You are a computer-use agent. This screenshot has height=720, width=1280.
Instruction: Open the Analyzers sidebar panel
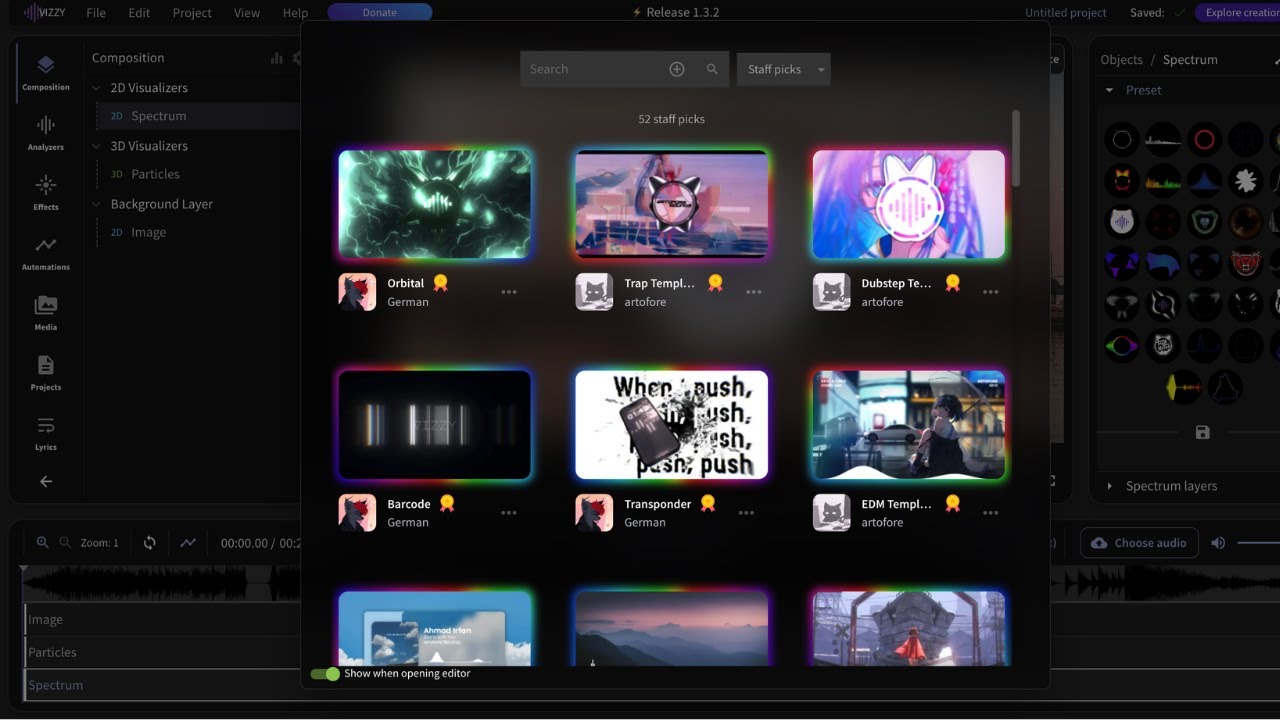click(x=45, y=134)
